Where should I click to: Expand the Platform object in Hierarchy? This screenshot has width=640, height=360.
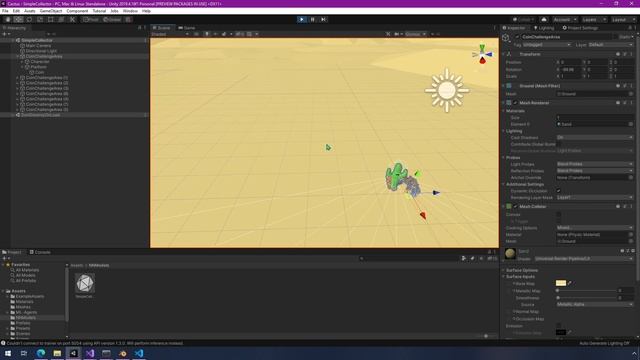coord(22,67)
